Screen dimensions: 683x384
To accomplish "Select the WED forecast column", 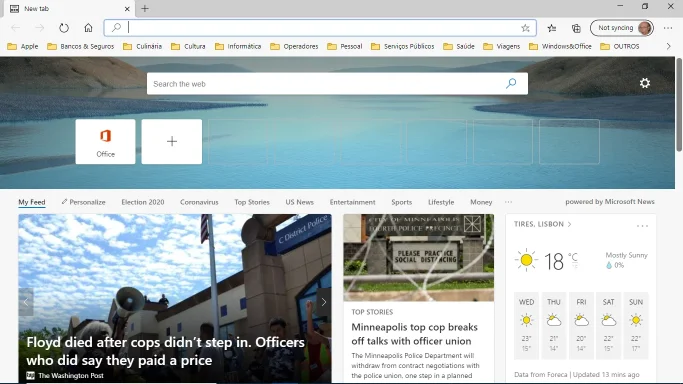I will tap(526, 326).
